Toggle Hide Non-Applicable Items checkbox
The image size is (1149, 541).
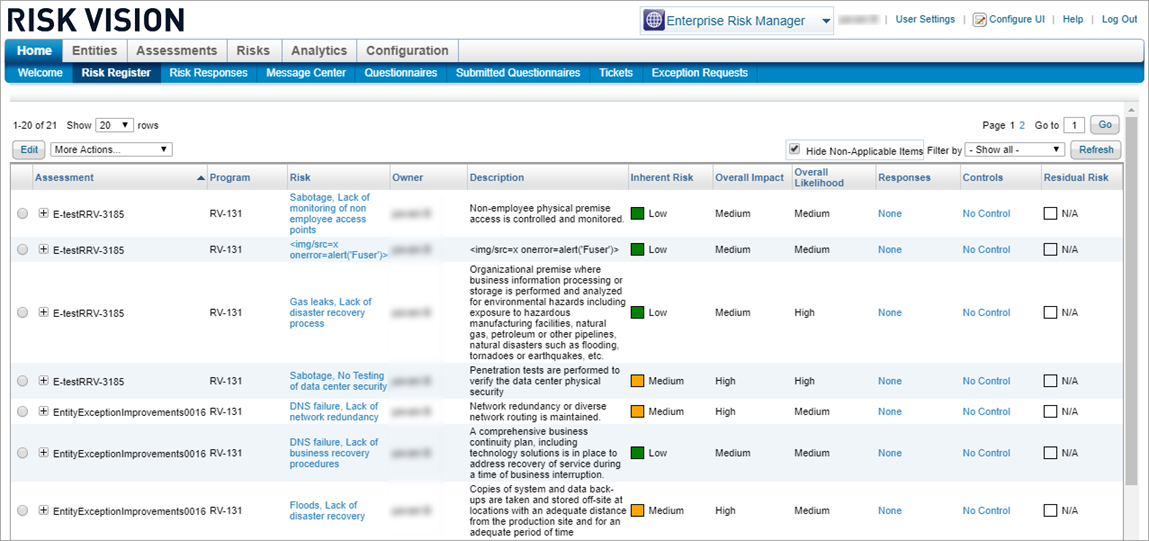coord(794,150)
